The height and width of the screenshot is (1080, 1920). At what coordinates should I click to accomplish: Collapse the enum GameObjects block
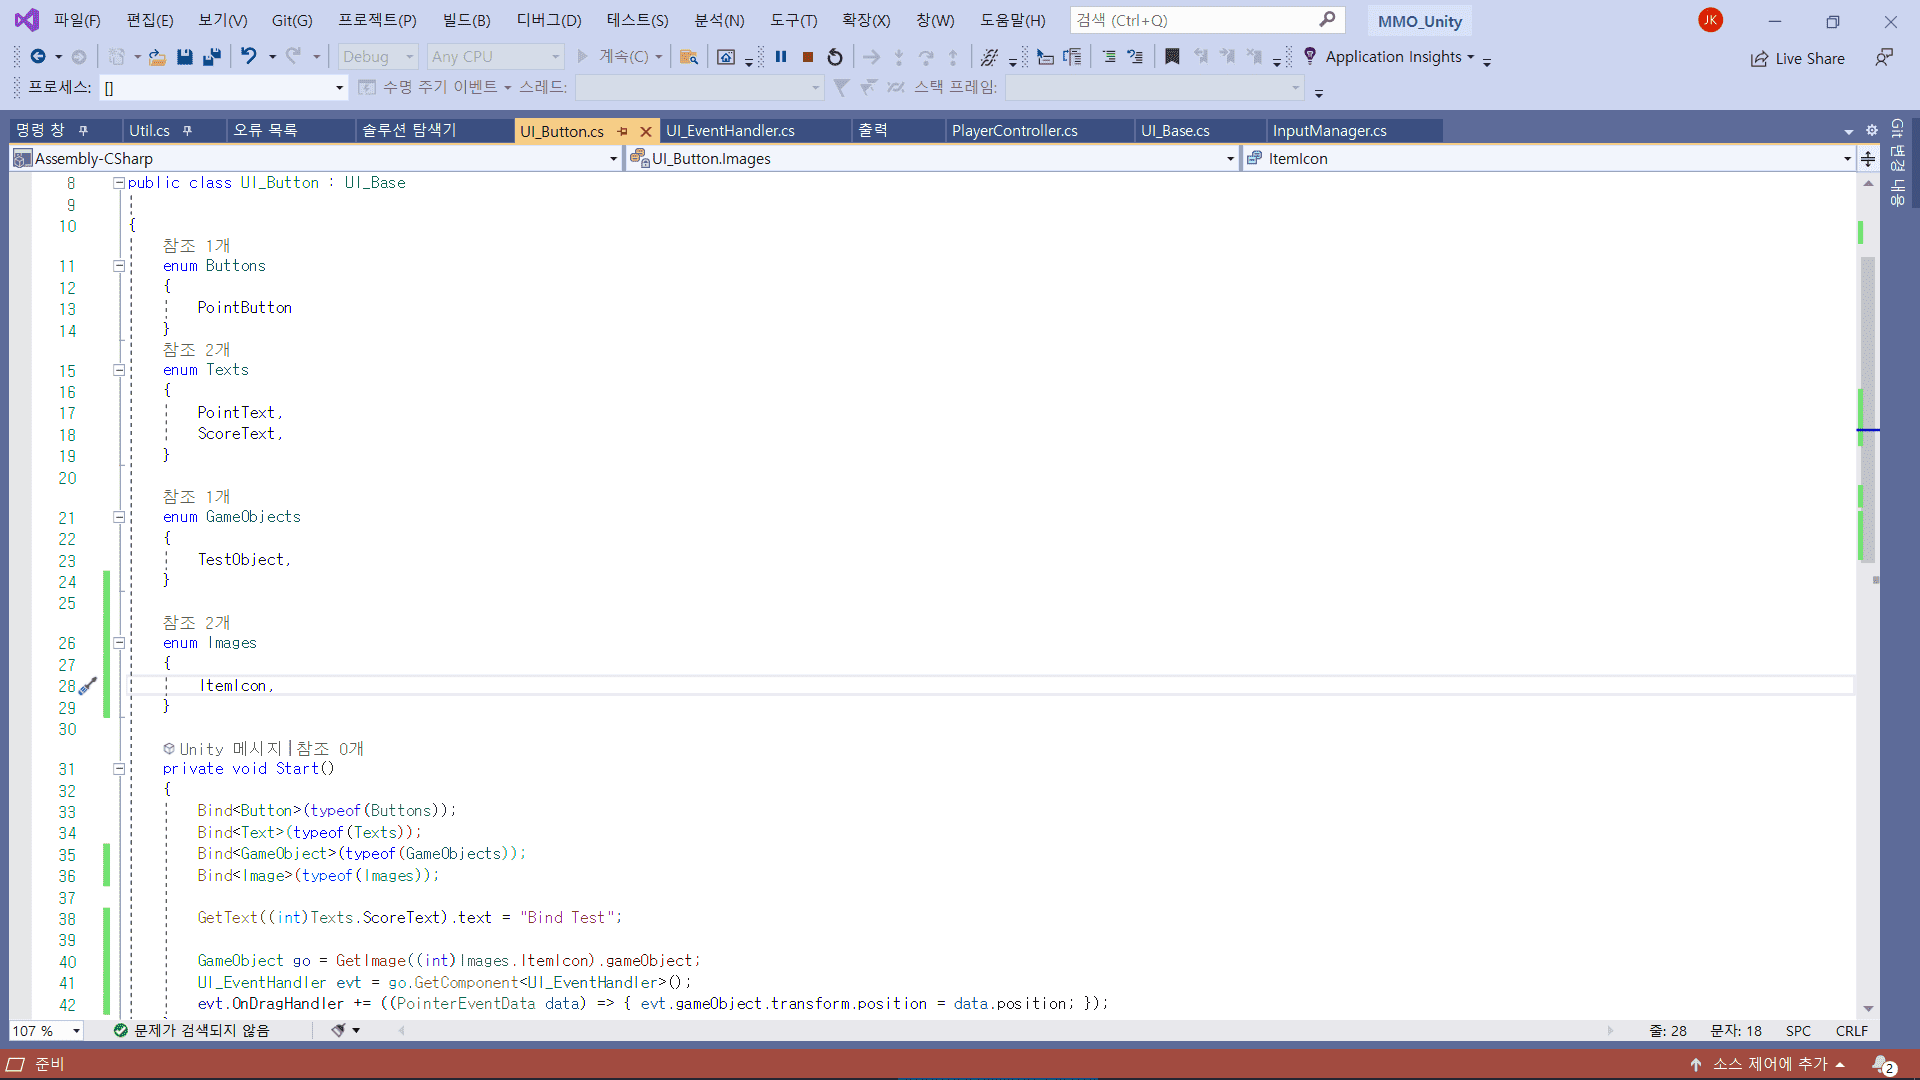119,517
